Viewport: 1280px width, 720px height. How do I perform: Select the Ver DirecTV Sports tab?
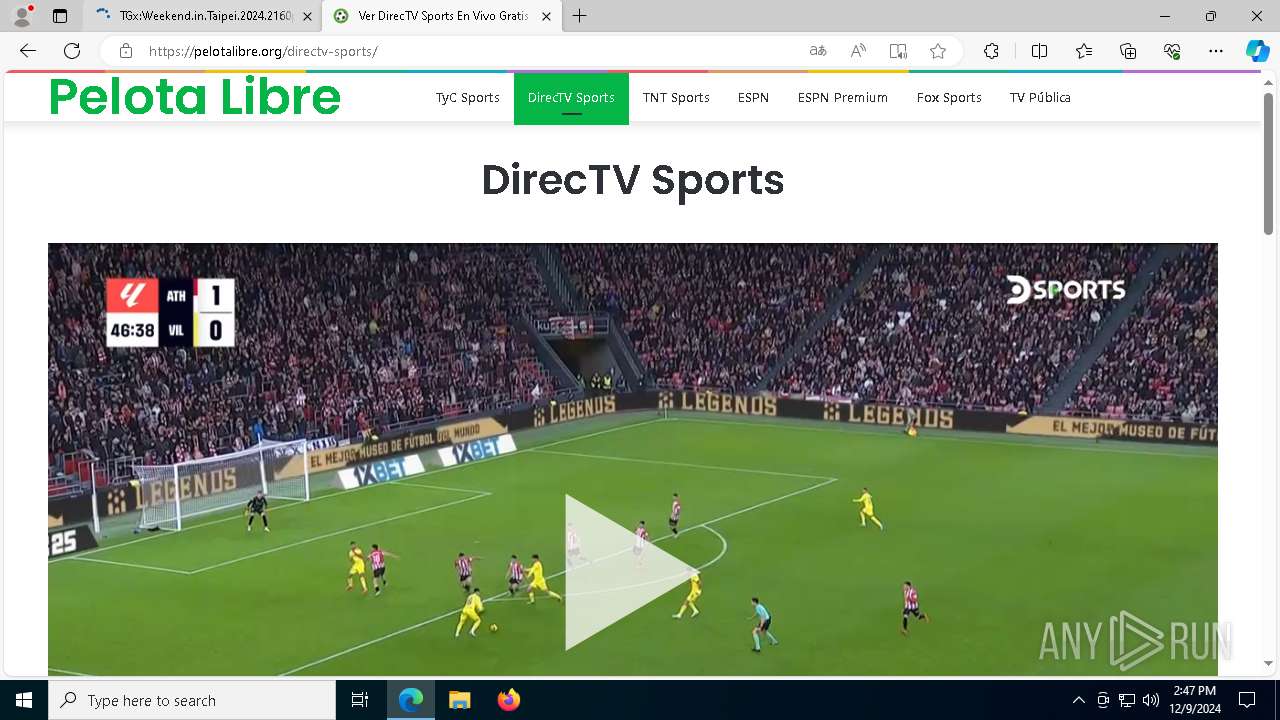point(441,16)
